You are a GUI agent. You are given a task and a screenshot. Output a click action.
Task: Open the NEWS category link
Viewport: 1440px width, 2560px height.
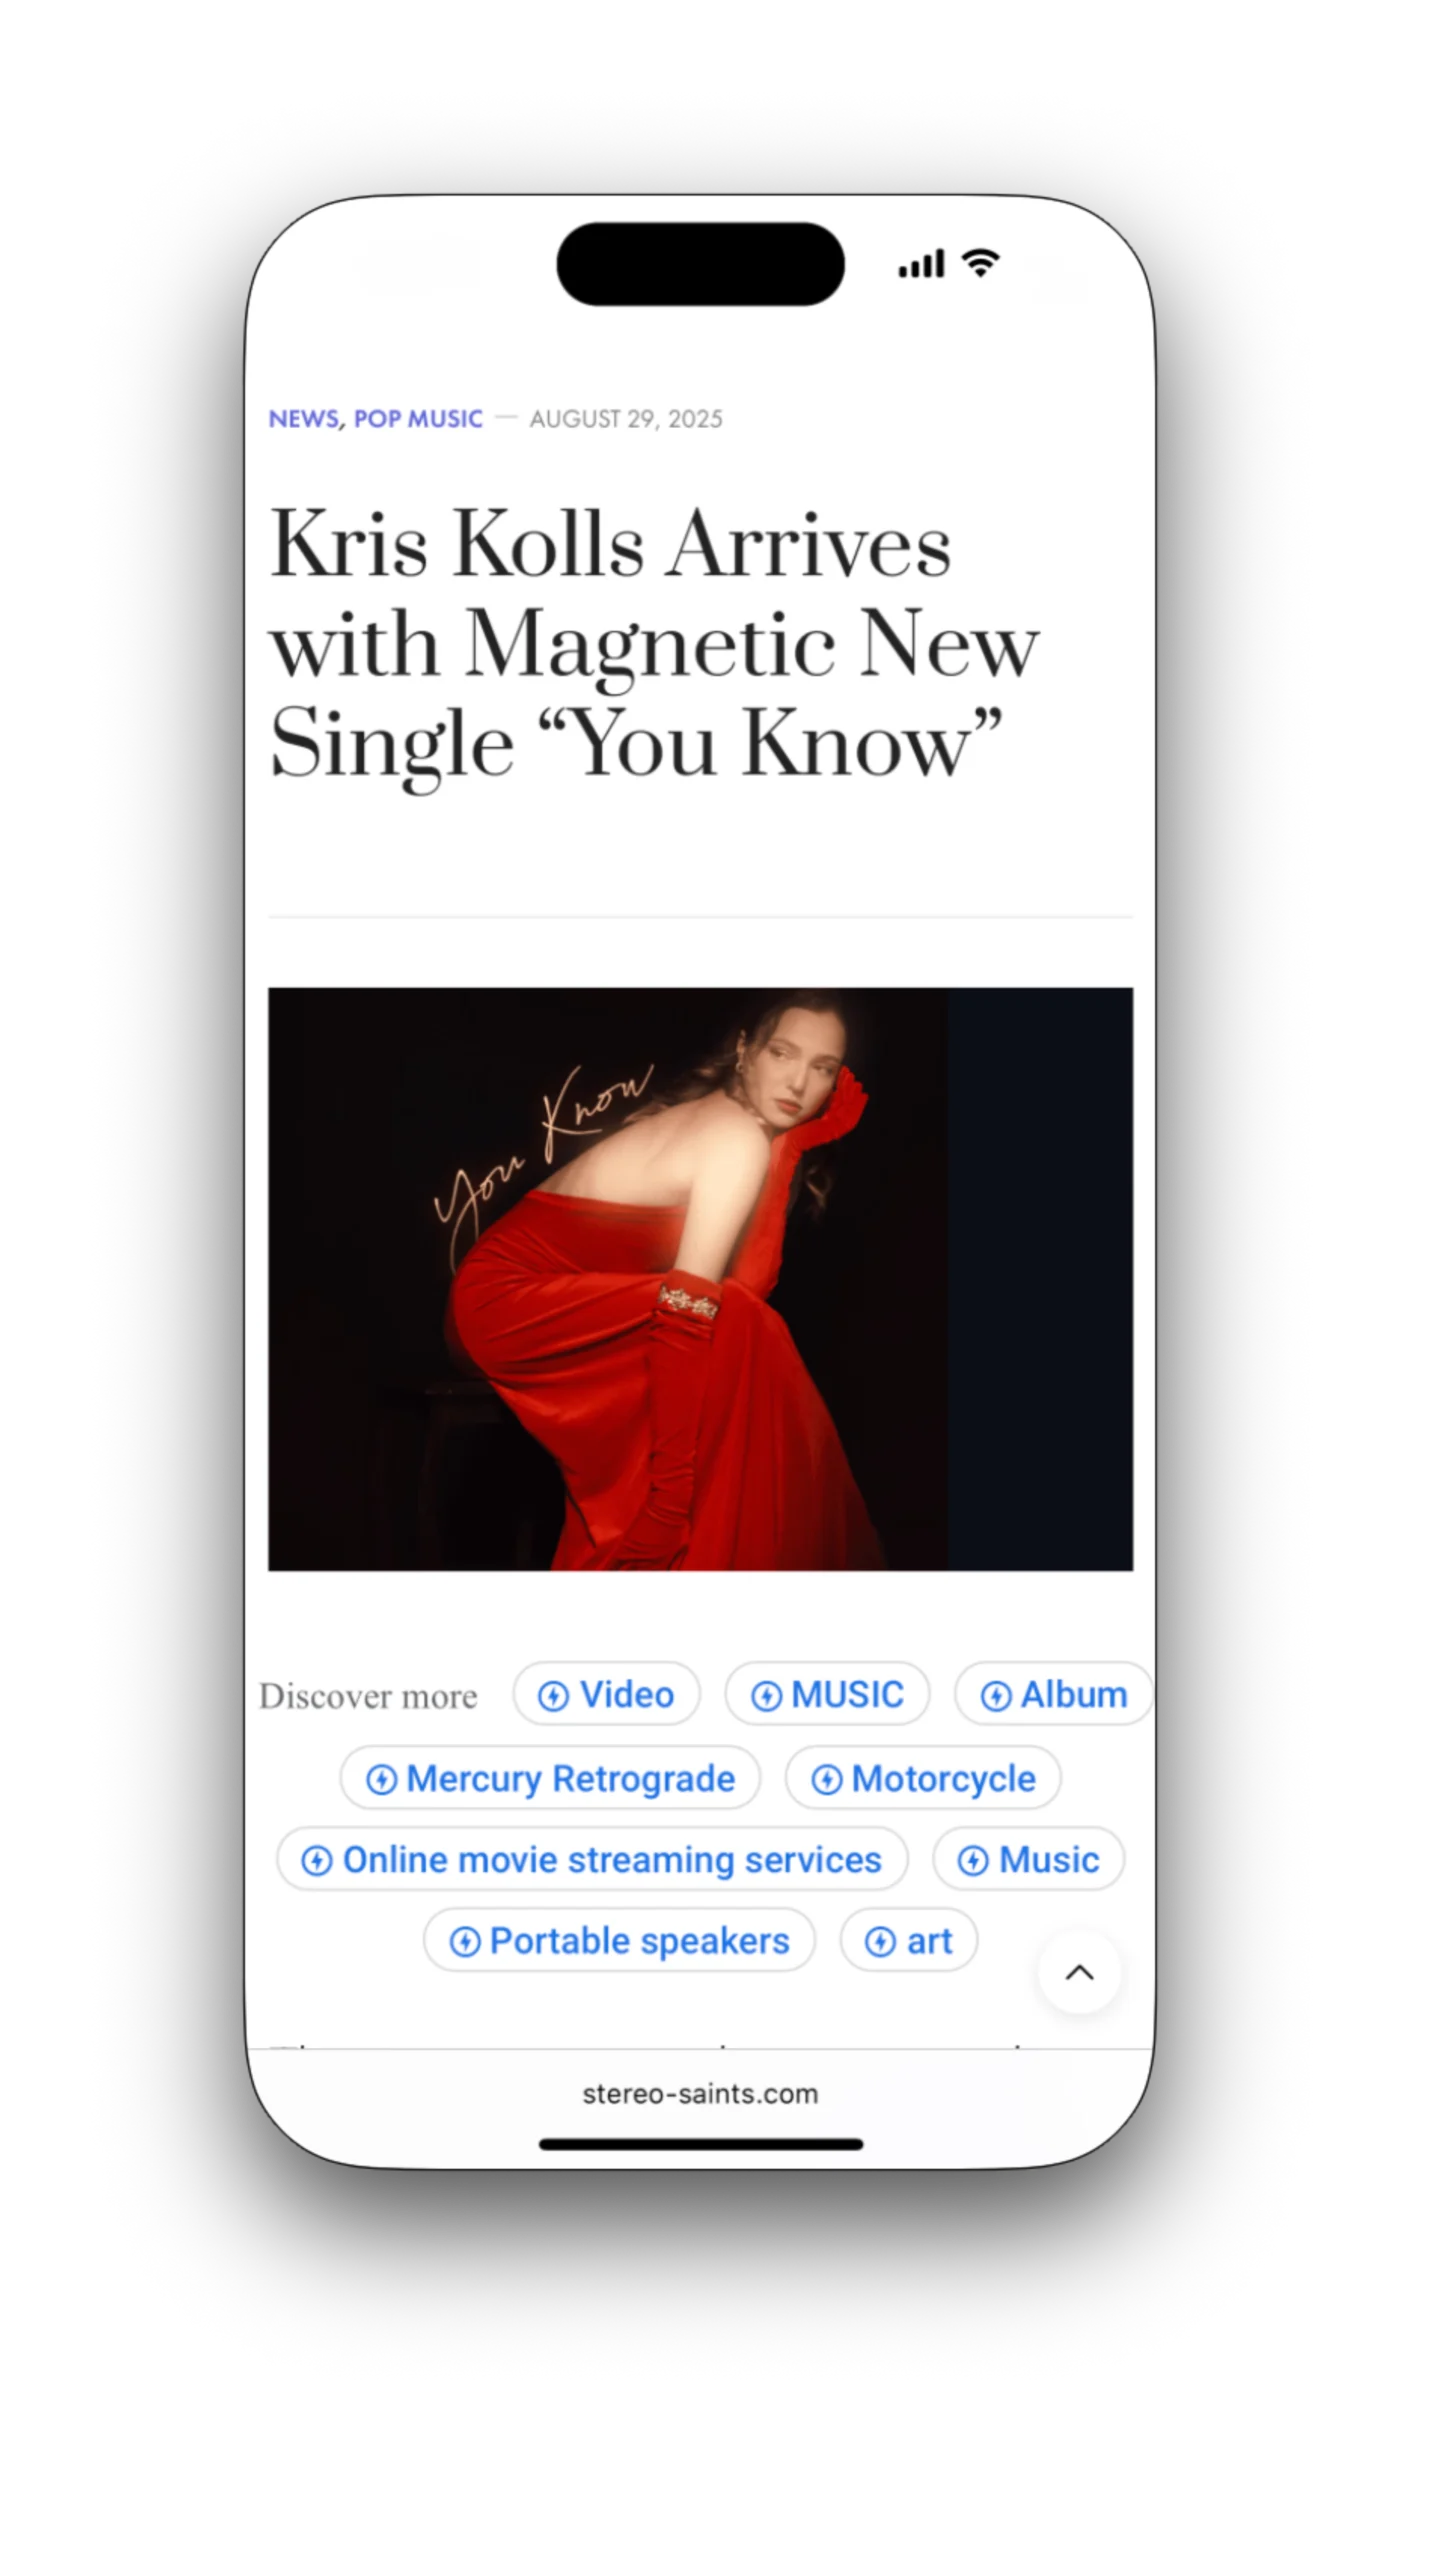pyautogui.click(x=304, y=419)
